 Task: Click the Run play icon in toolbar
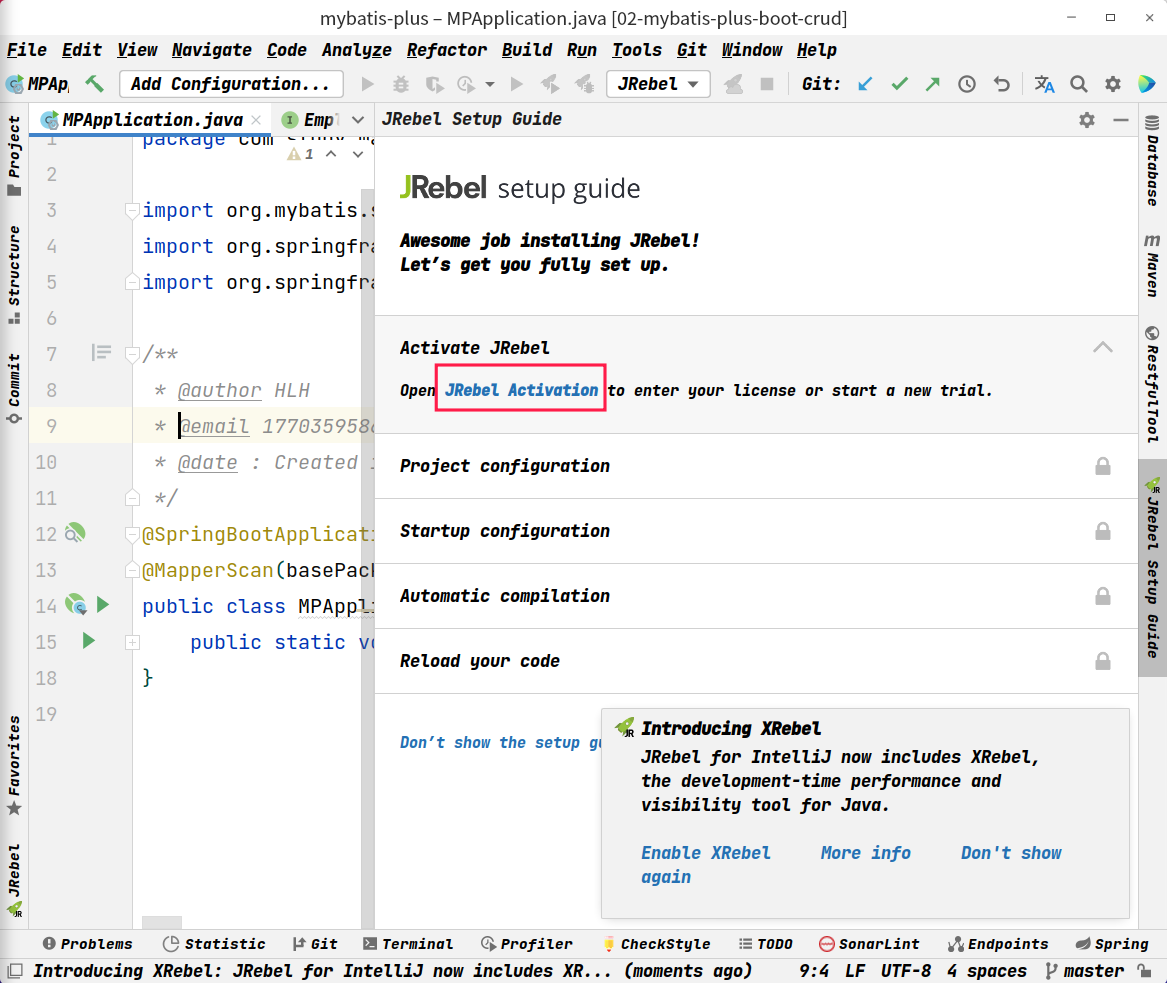367,84
